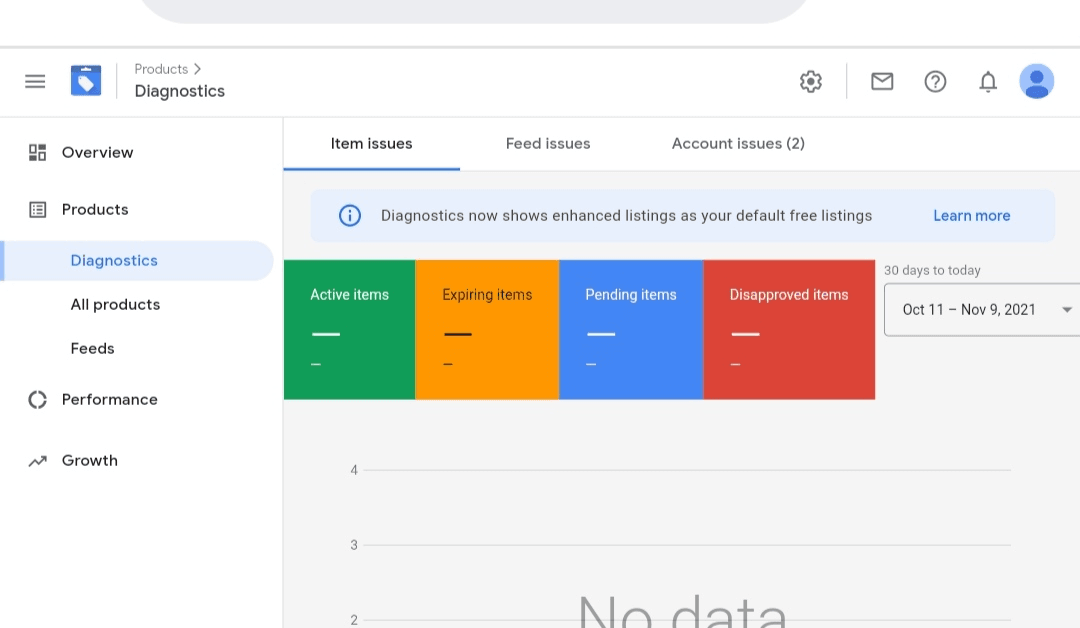View the Account issues (2) tab
This screenshot has height=628, width=1080.
point(738,143)
